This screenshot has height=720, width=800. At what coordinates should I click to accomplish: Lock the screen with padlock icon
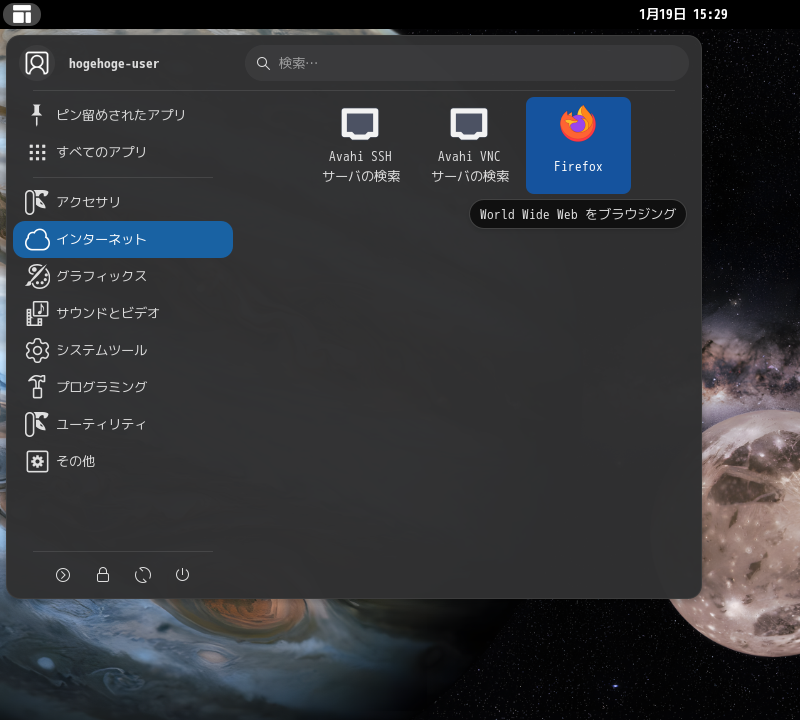(103, 575)
